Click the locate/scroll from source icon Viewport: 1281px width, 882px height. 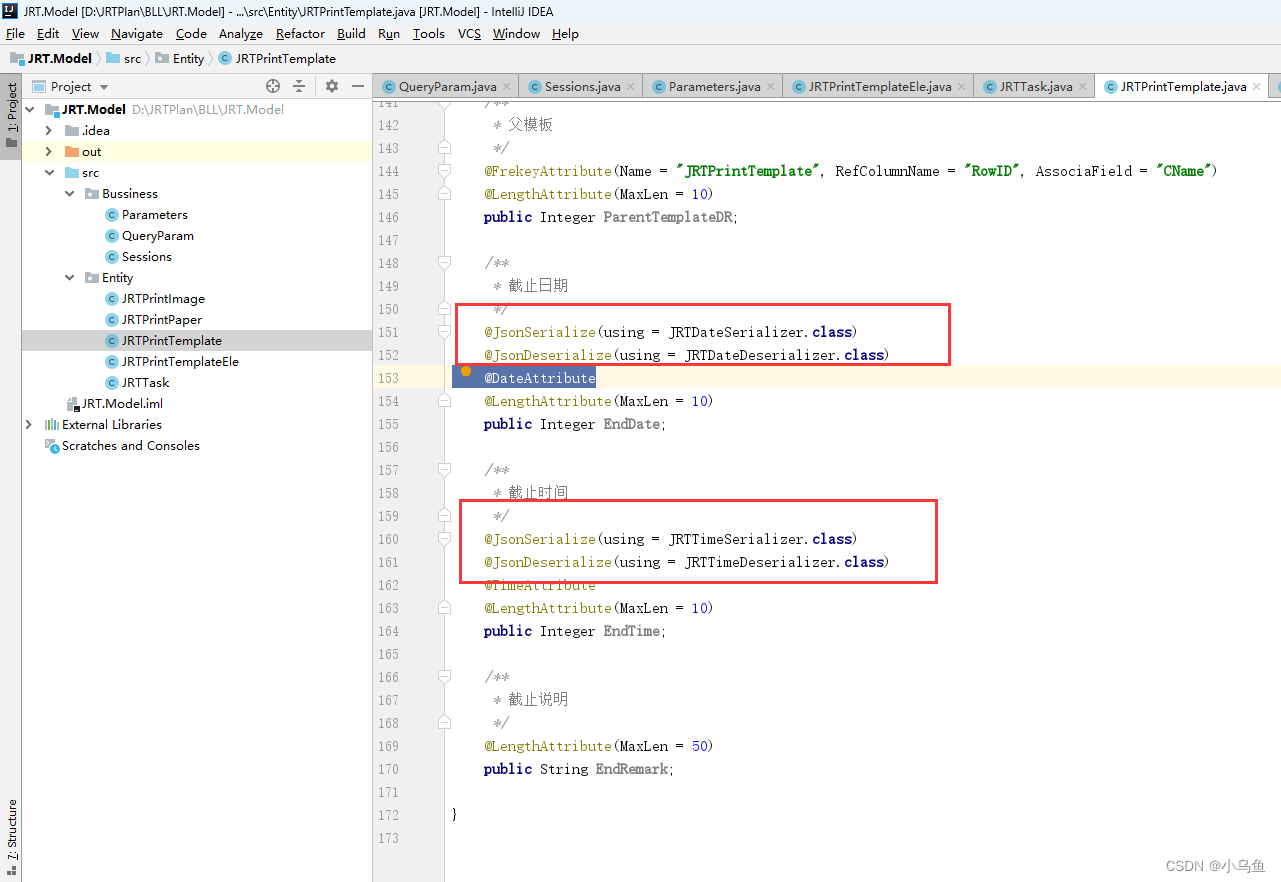coord(273,86)
